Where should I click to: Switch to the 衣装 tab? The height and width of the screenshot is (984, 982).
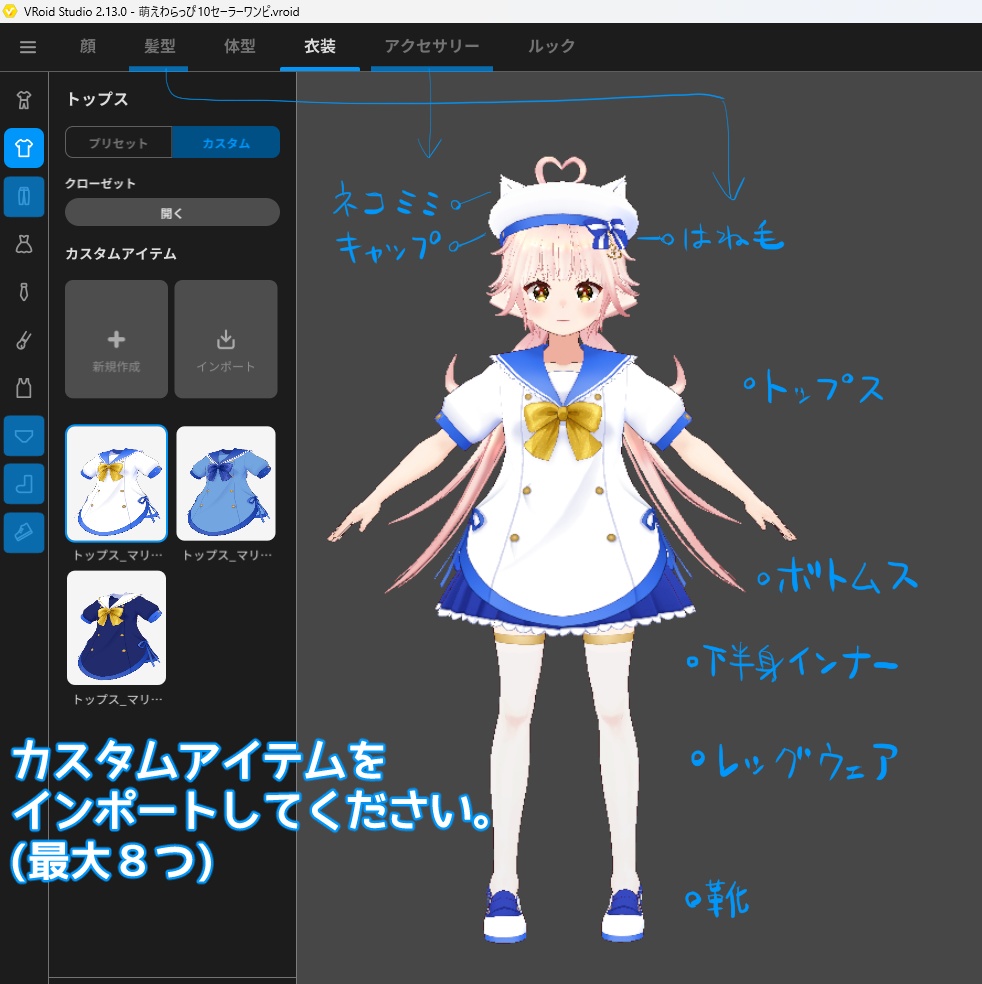coord(320,46)
